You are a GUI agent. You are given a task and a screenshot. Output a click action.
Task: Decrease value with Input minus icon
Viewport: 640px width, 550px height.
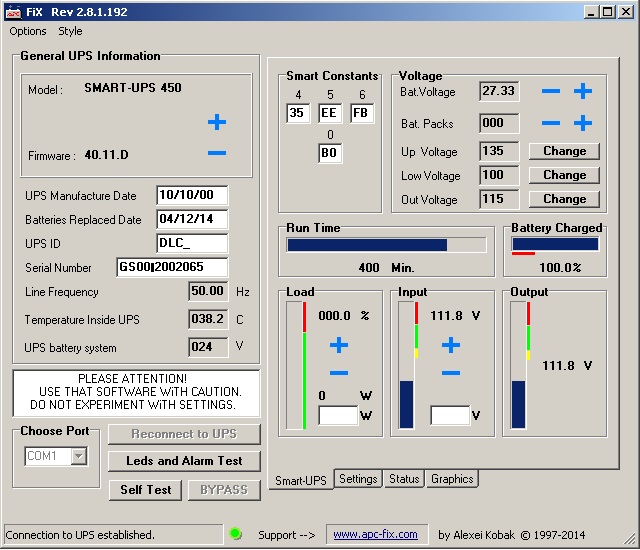click(x=451, y=373)
